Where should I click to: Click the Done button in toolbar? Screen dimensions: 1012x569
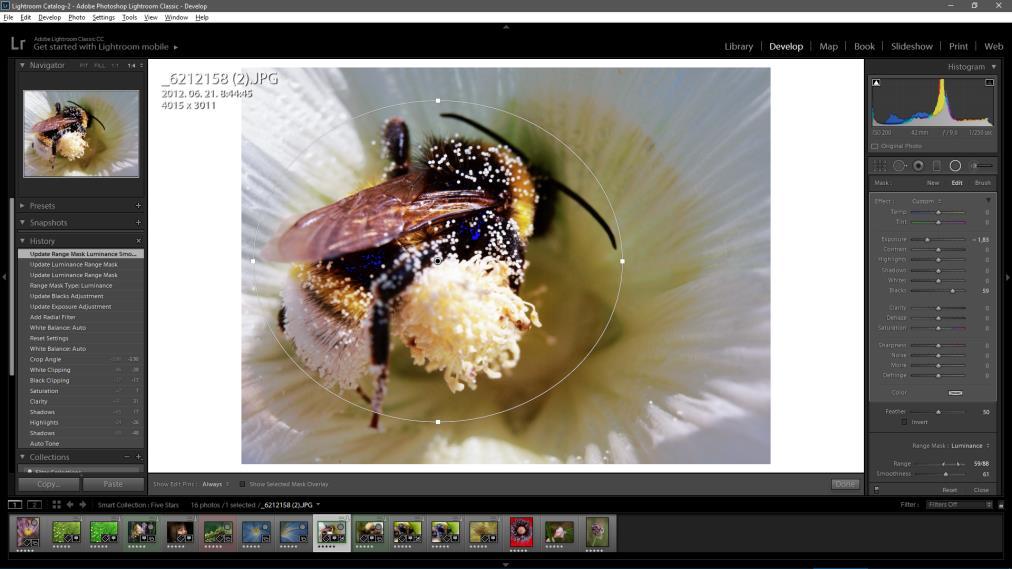click(845, 484)
